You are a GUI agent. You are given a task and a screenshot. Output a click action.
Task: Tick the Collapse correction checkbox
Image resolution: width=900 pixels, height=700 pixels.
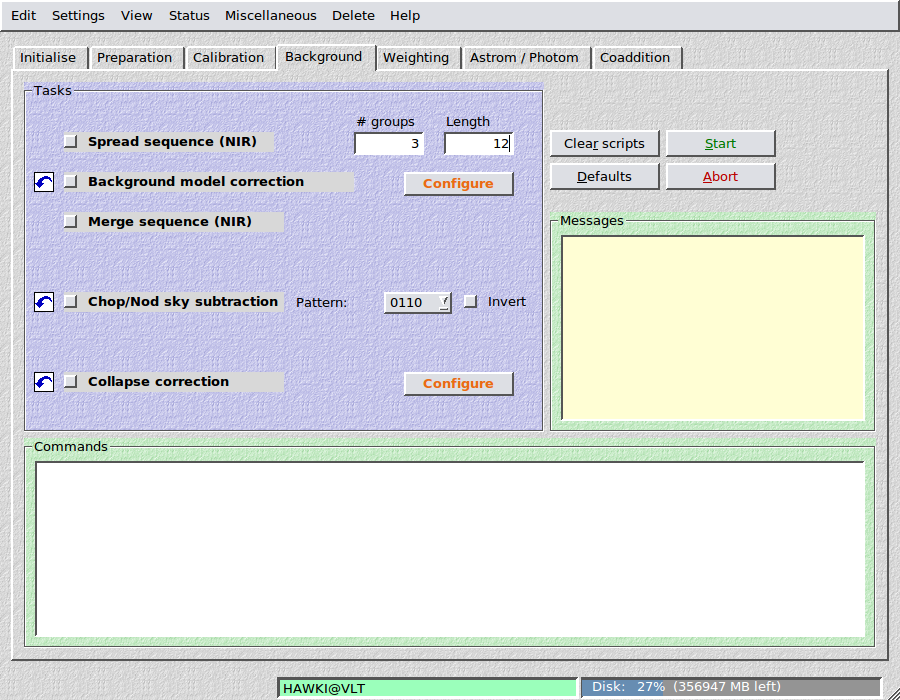point(71,382)
